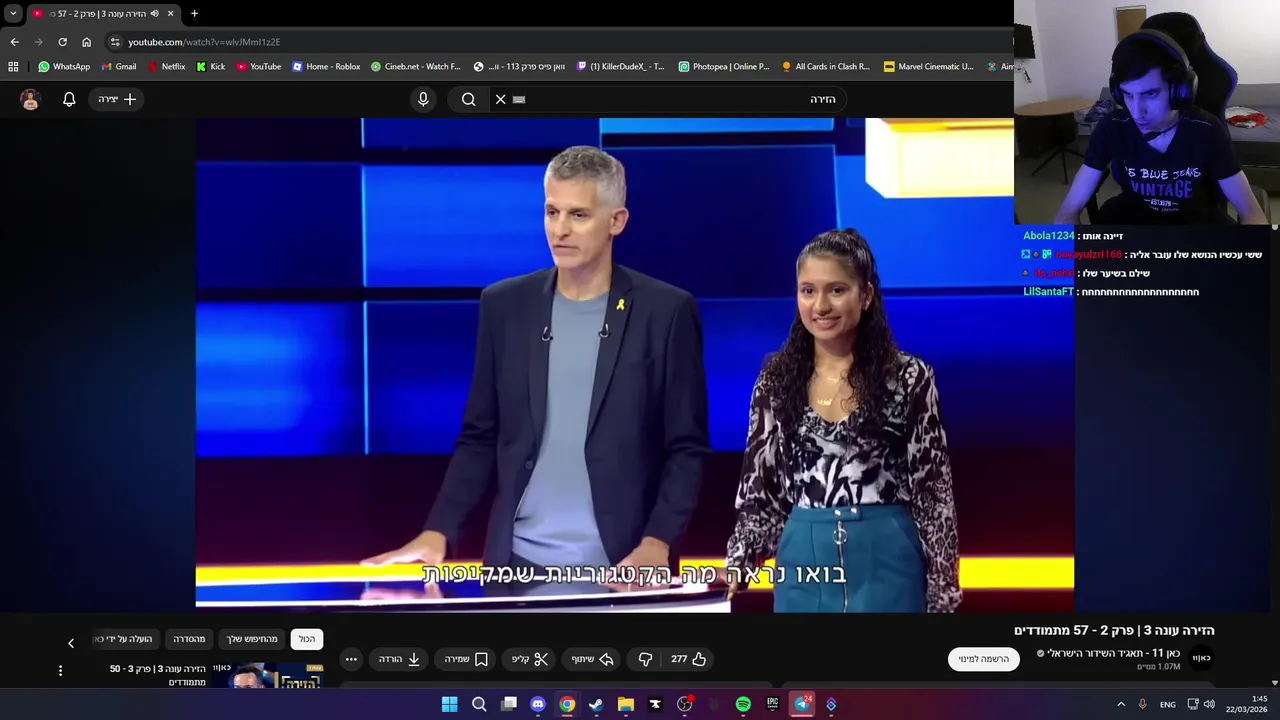This screenshot has height=720, width=1280.
Task: Go to the browser home page
Action: point(86,42)
